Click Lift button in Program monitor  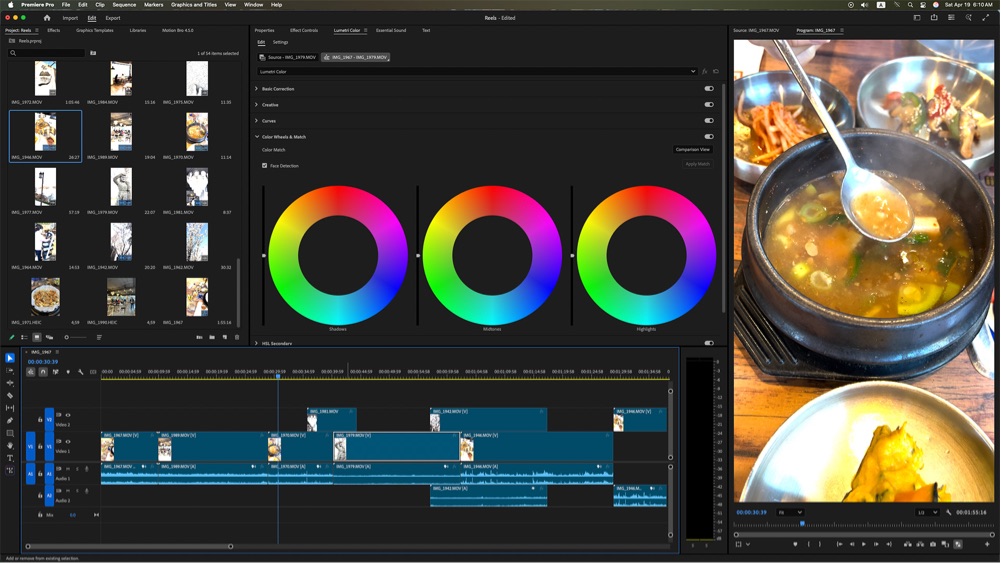(x=908, y=544)
